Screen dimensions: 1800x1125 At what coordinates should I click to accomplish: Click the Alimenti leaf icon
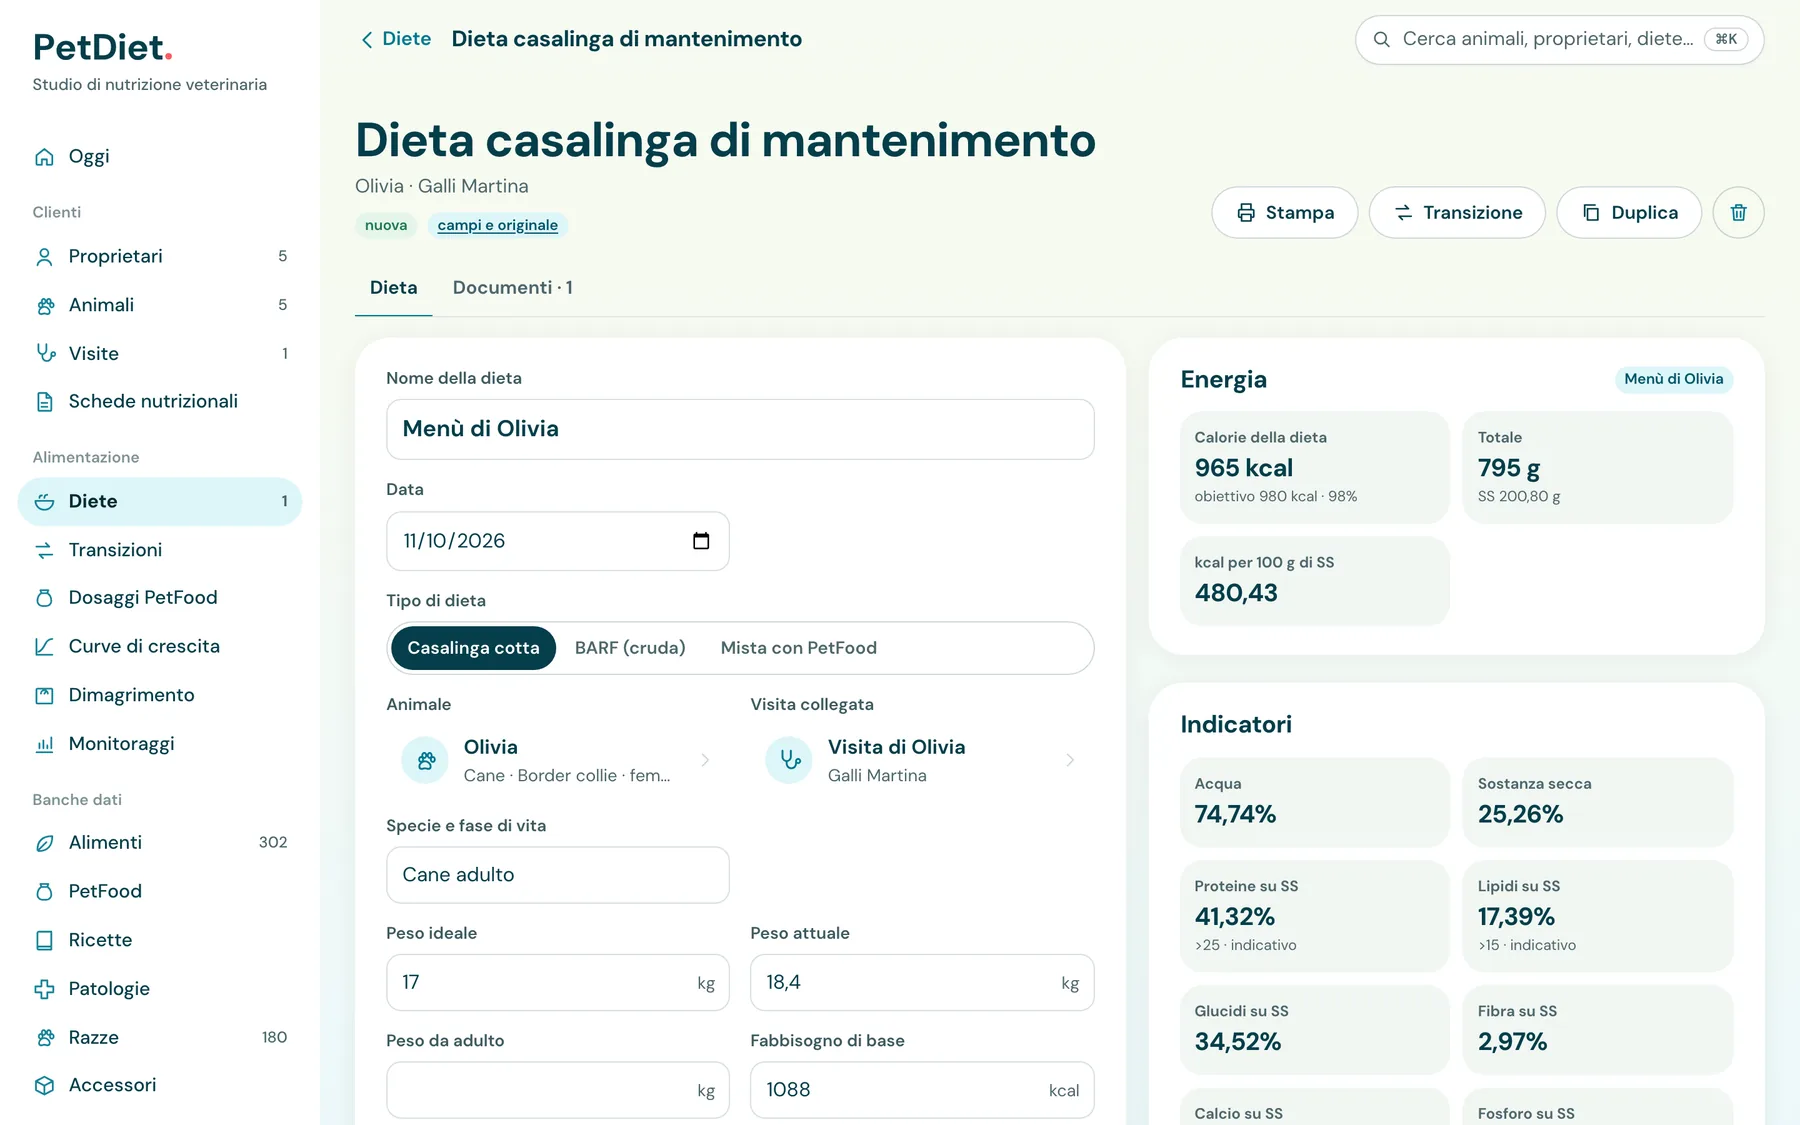pyautogui.click(x=44, y=843)
